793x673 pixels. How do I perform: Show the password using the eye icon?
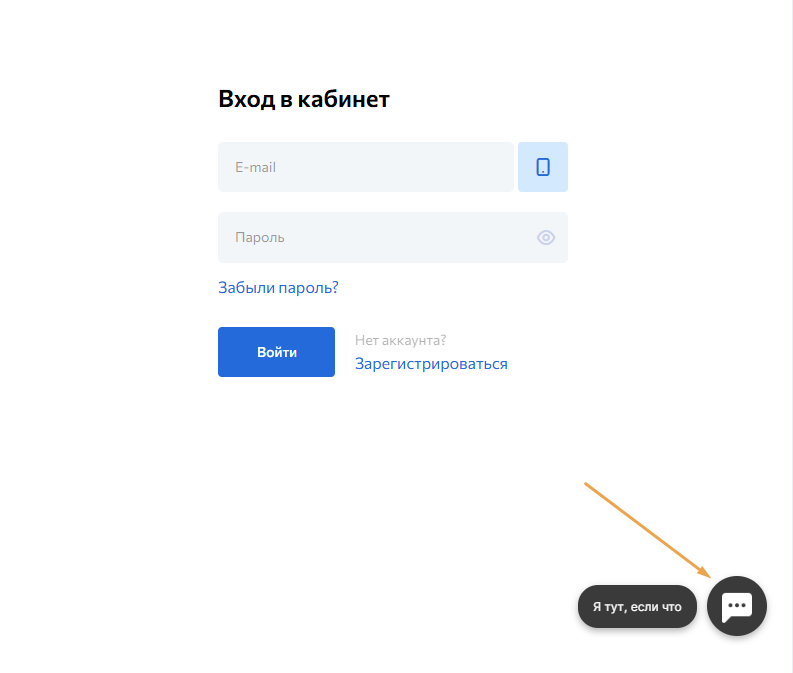(x=546, y=238)
